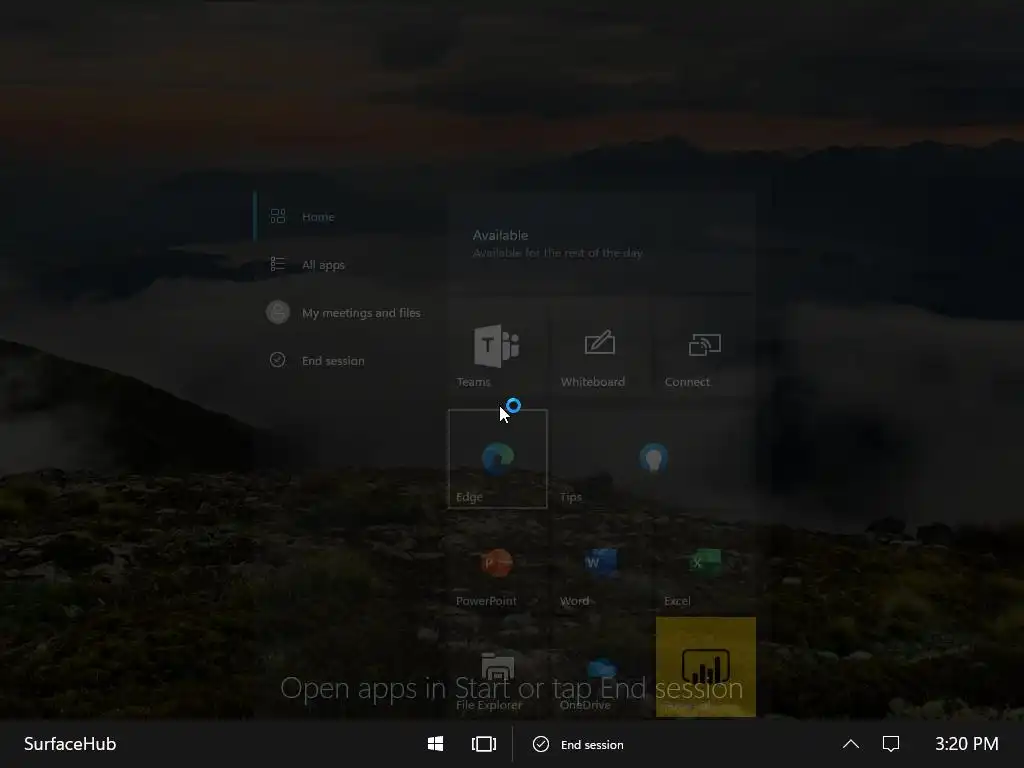Open the Connect app tile
Viewport: 1024px width, 768px height.
point(705,348)
